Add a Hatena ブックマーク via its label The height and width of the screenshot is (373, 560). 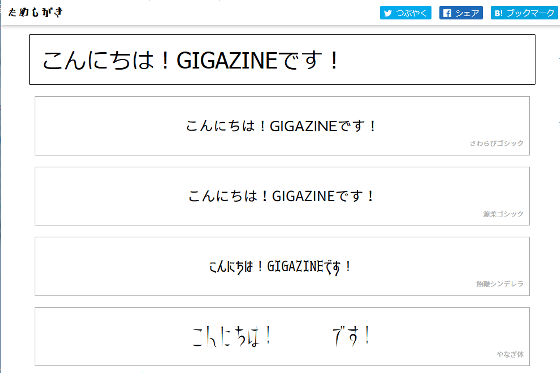tap(531, 13)
